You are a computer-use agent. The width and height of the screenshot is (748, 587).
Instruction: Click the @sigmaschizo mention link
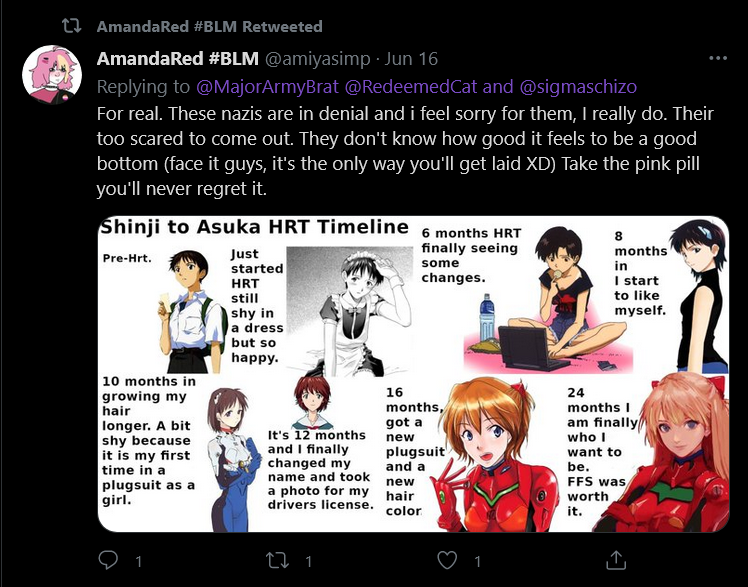coord(578,87)
